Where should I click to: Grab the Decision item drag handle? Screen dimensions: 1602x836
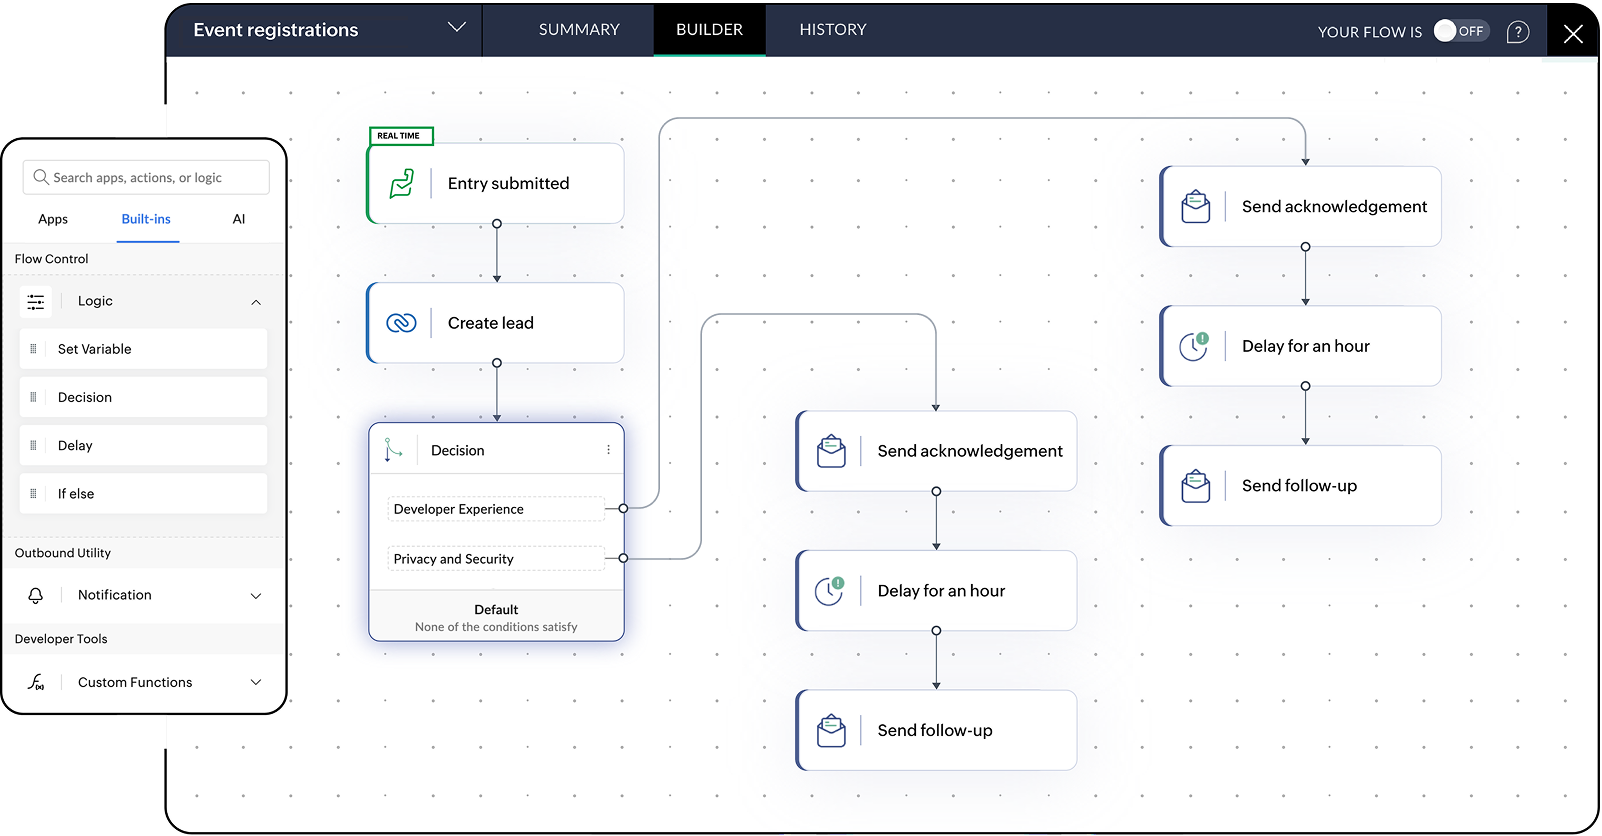coord(33,397)
